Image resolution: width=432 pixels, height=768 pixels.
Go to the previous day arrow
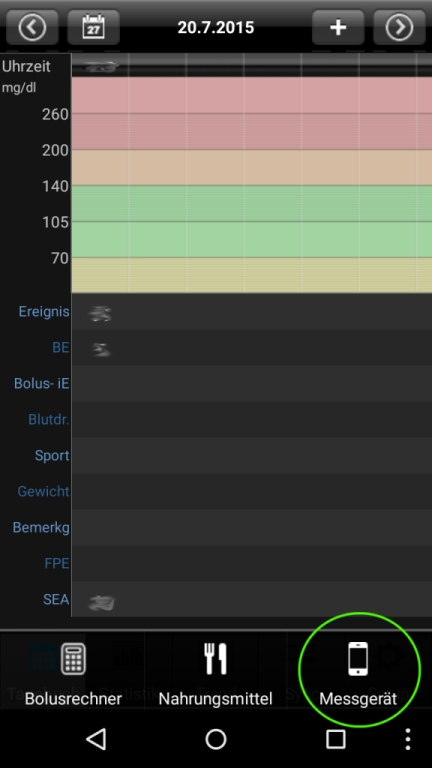[32, 27]
